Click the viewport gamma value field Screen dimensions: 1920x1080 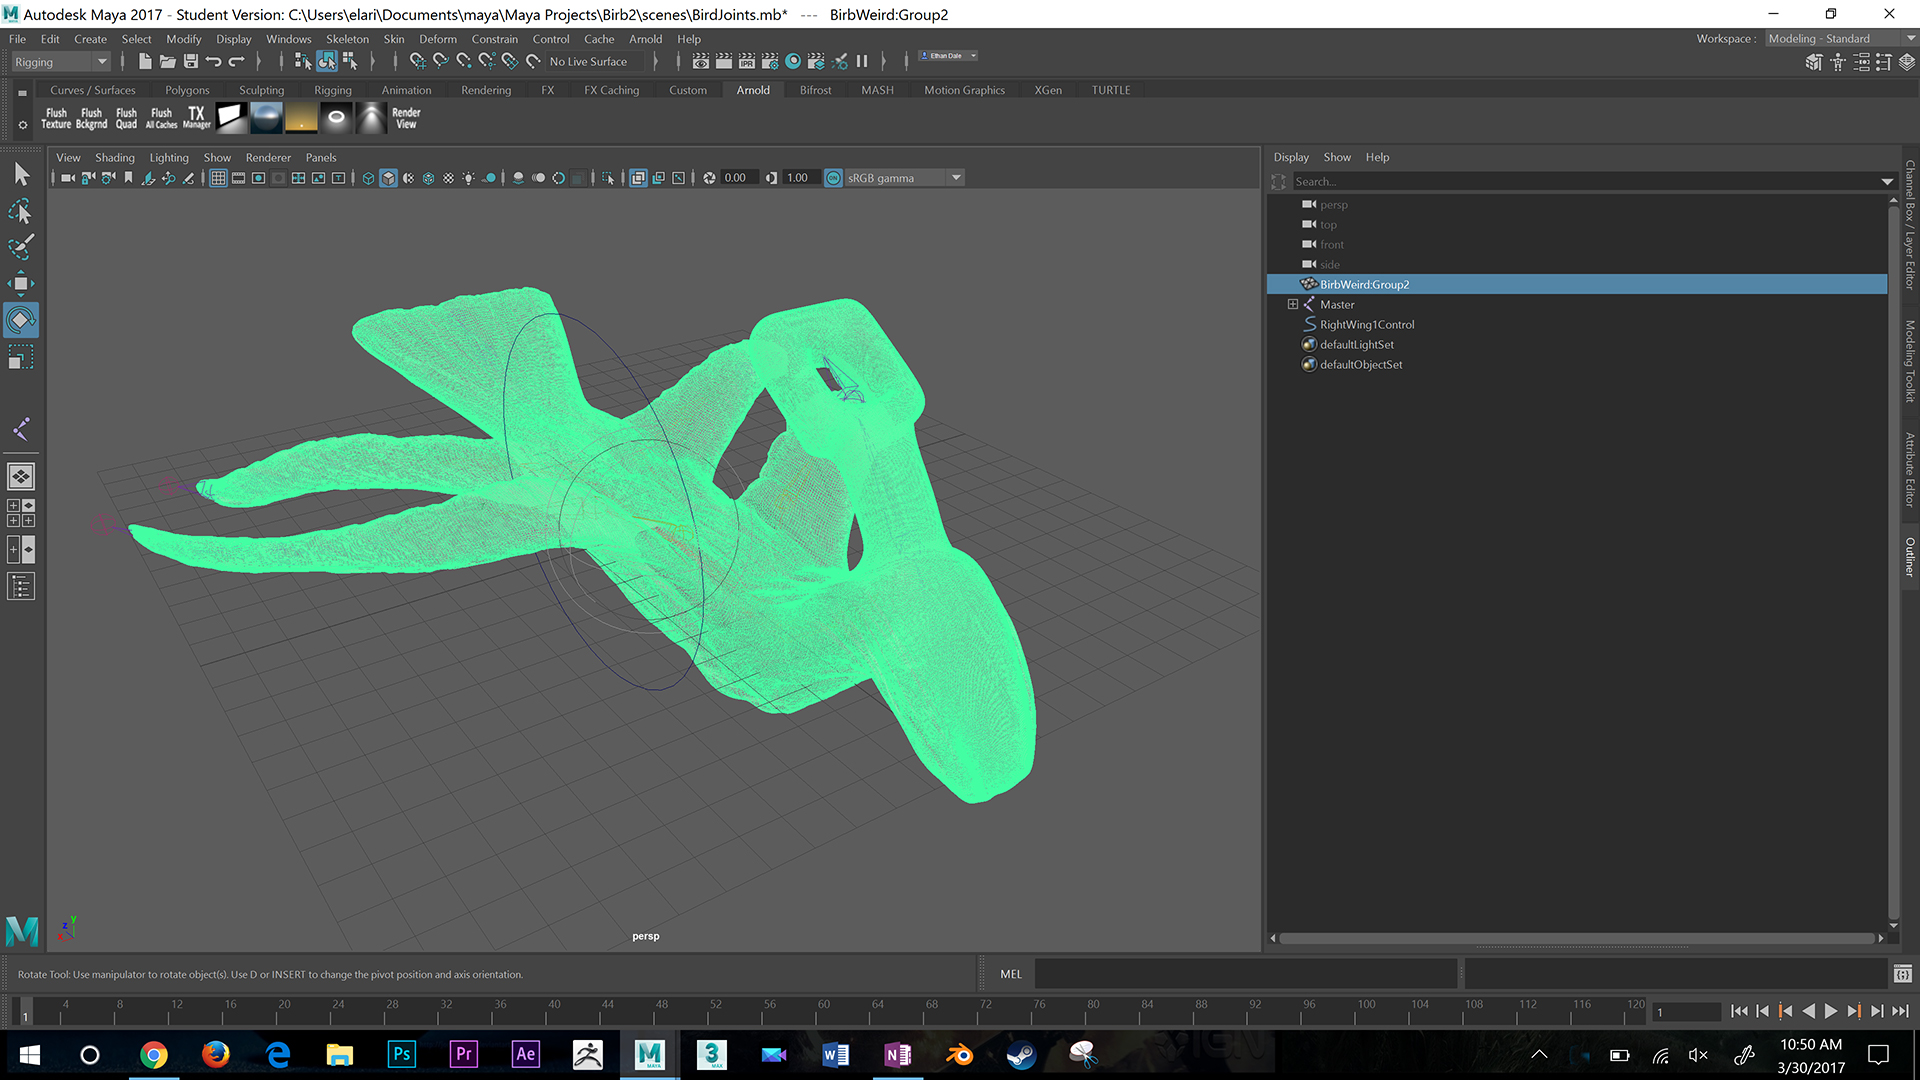click(801, 178)
